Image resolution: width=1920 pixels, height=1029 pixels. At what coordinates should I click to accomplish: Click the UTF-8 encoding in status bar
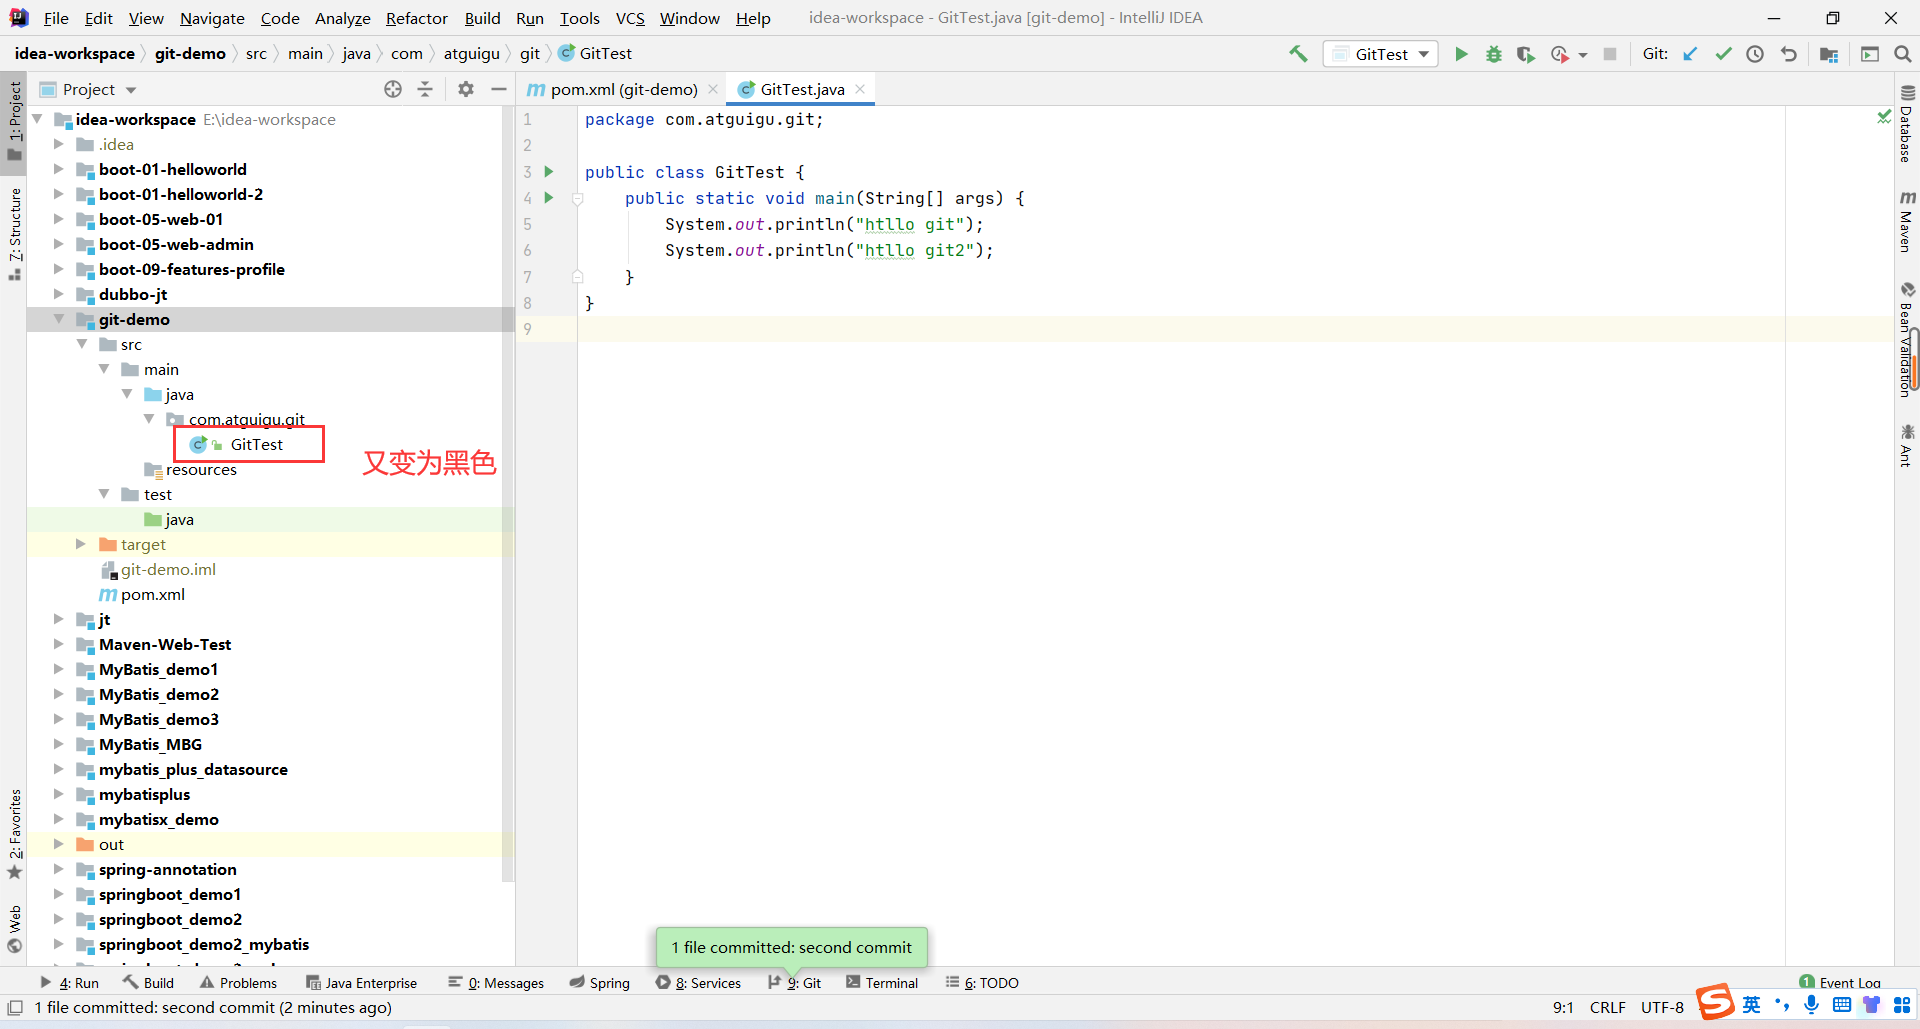point(1662,1007)
